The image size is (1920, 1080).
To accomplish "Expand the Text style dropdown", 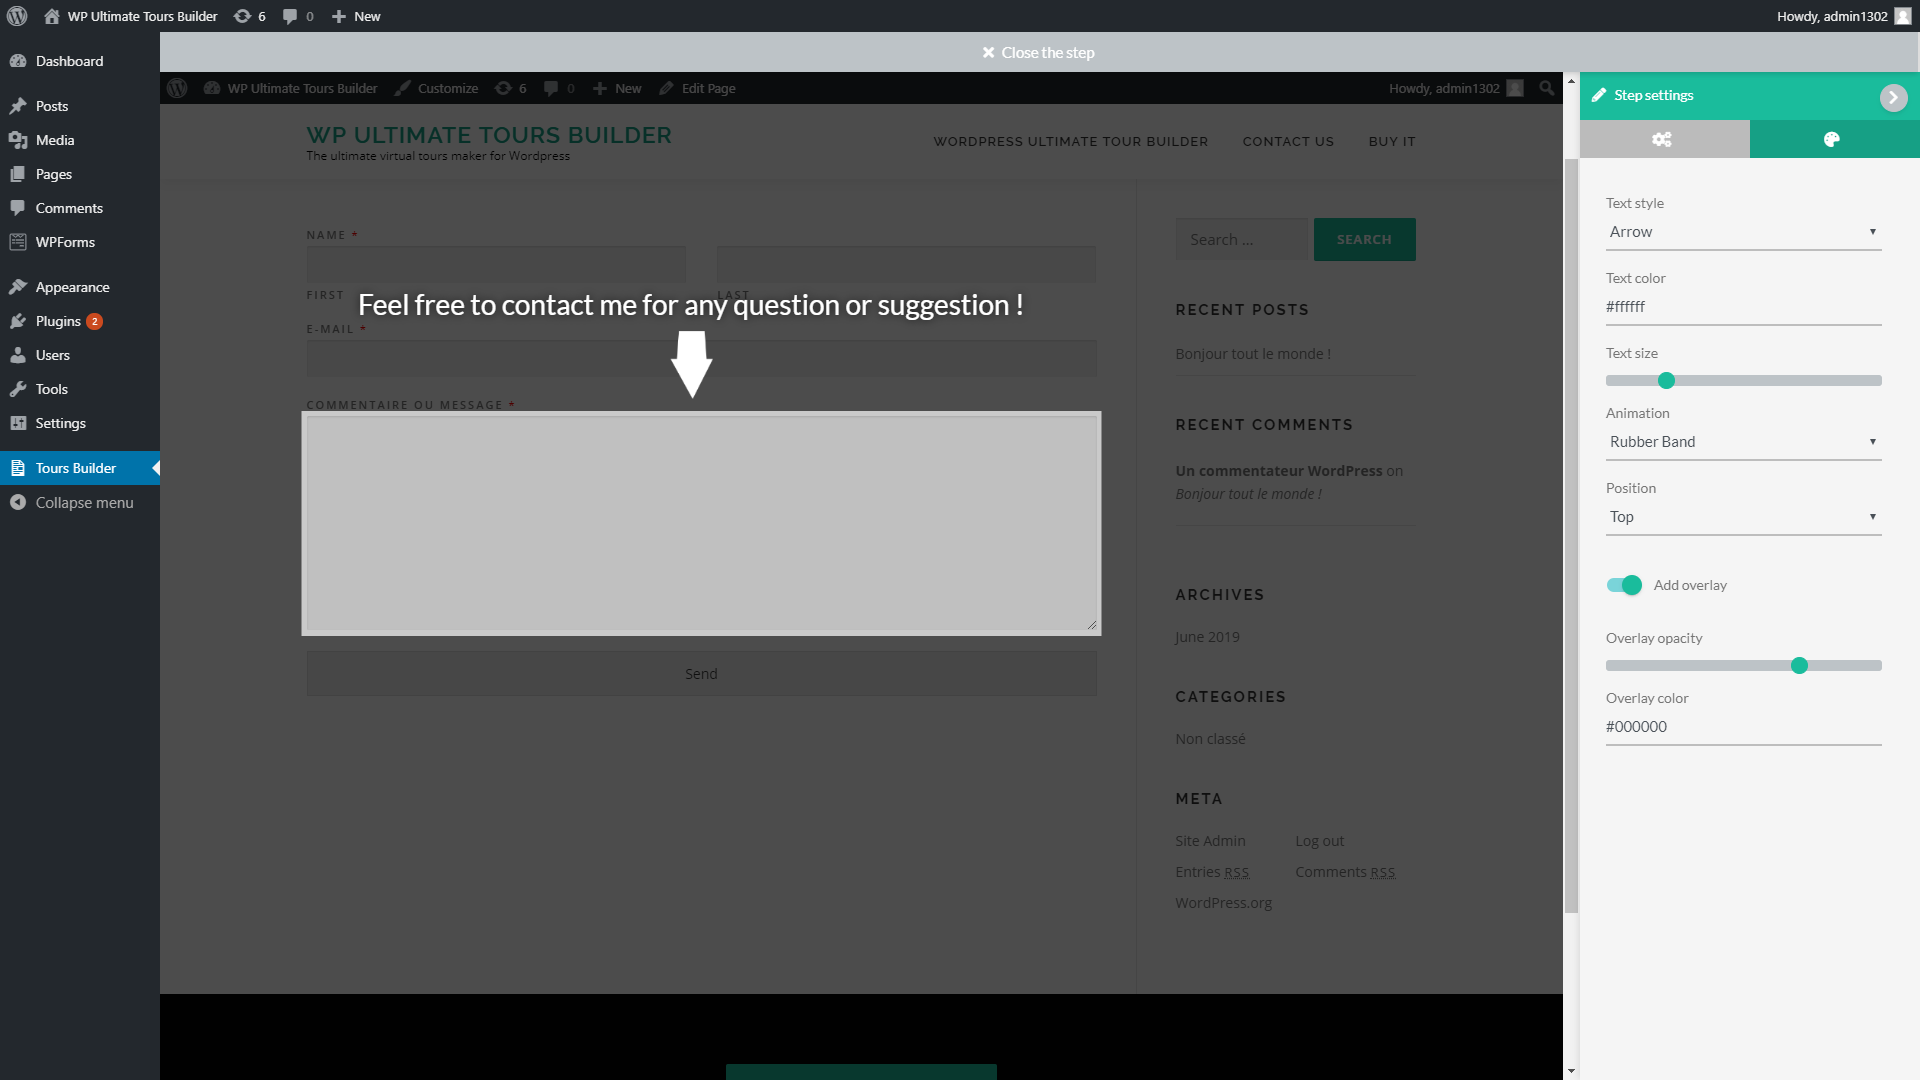I will click(x=1743, y=232).
